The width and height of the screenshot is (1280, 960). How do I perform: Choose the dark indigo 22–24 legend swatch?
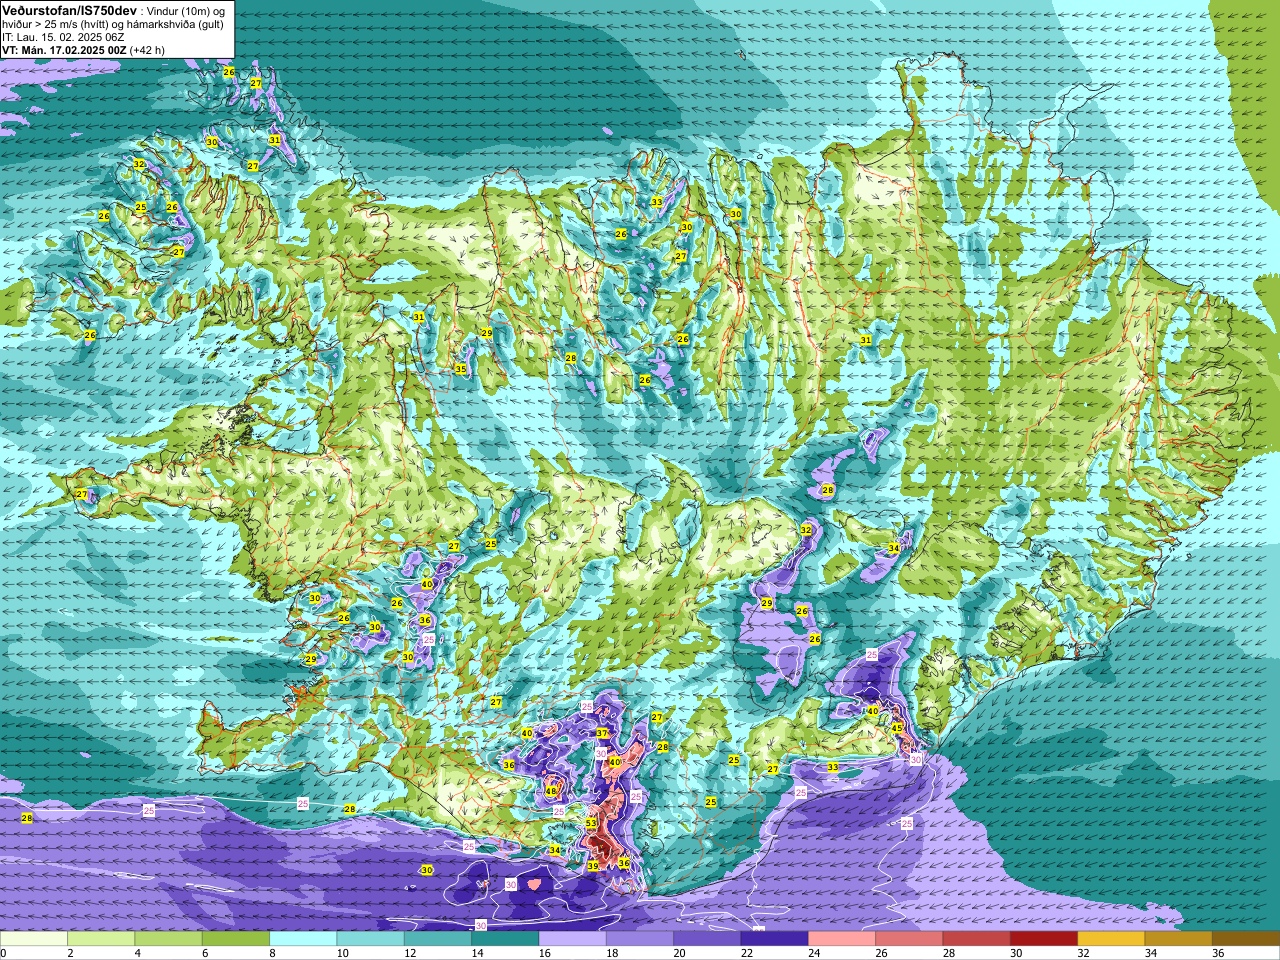[x=774, y=939]
